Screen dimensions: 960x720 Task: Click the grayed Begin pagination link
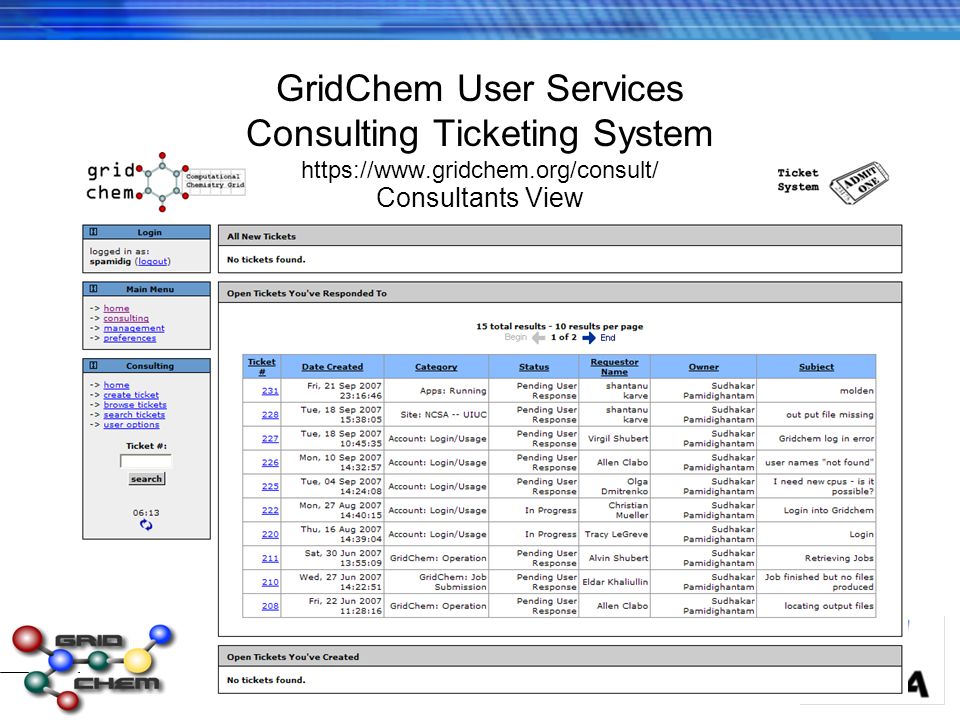(516, 337)
